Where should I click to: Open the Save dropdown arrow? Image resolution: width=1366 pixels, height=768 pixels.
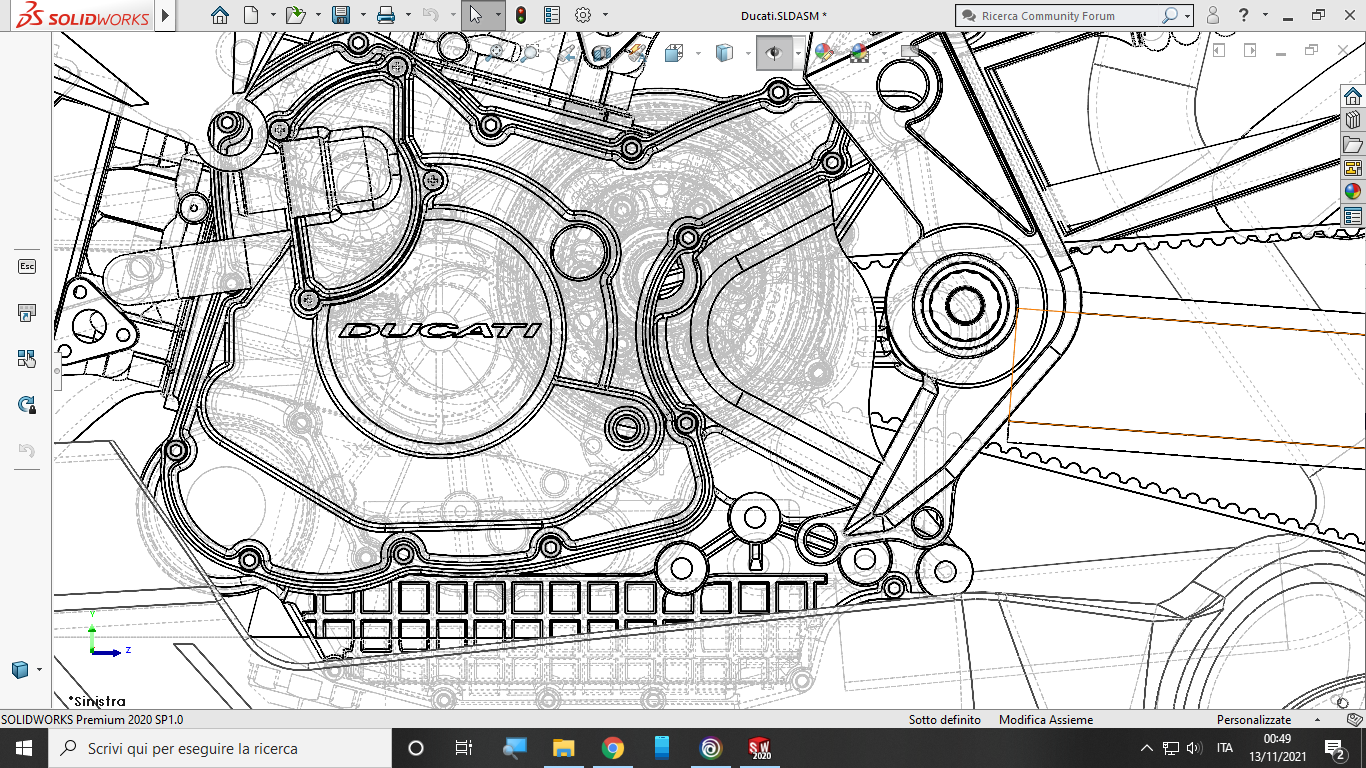click(x=363, y=15)
